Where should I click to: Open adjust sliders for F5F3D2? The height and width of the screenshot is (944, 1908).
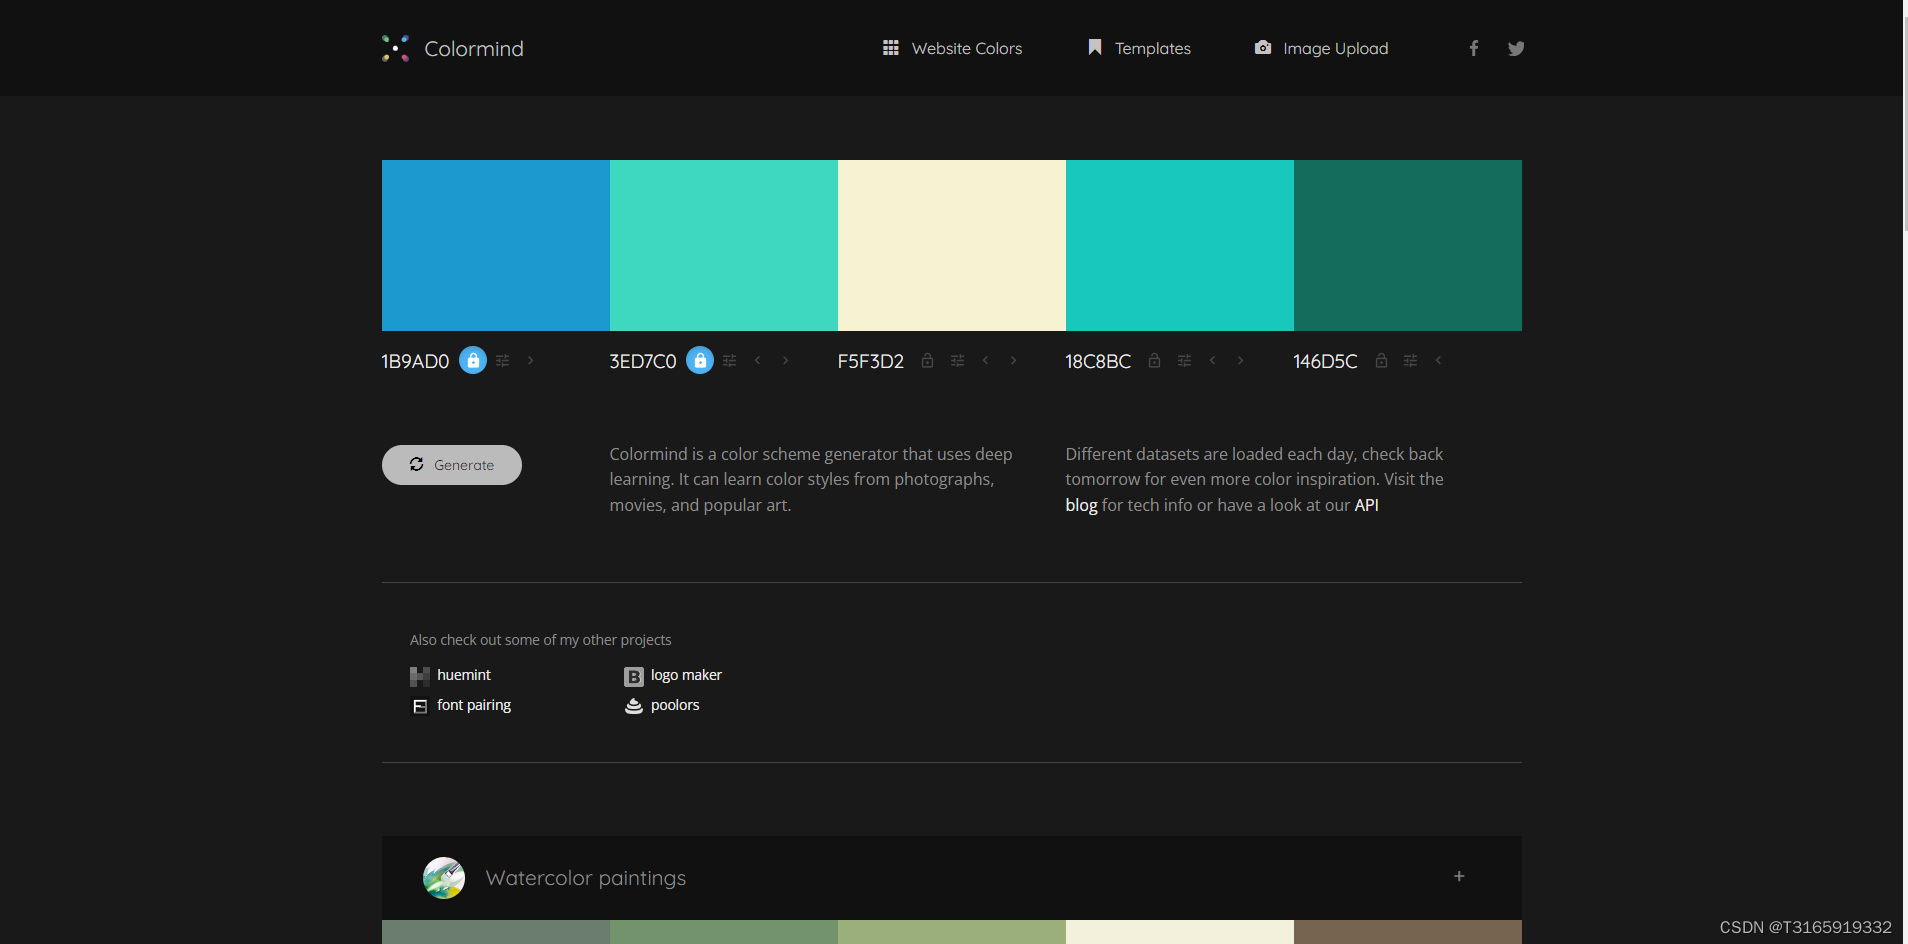pos(958,360)
